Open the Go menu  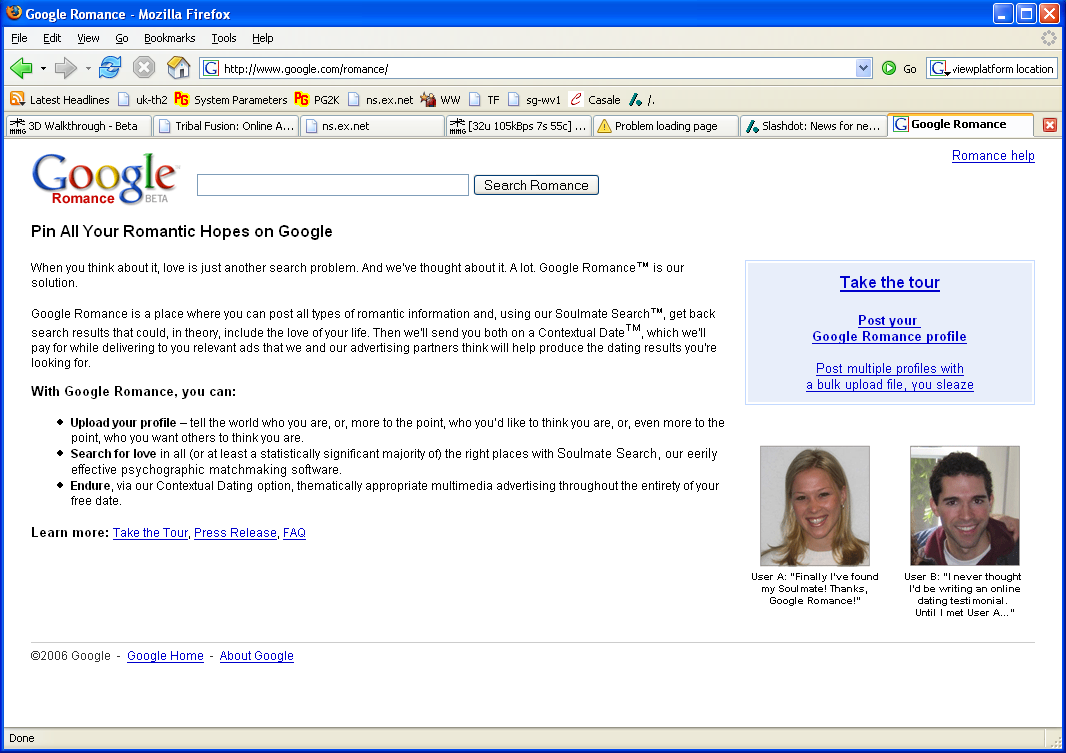[x=122, y=38]
